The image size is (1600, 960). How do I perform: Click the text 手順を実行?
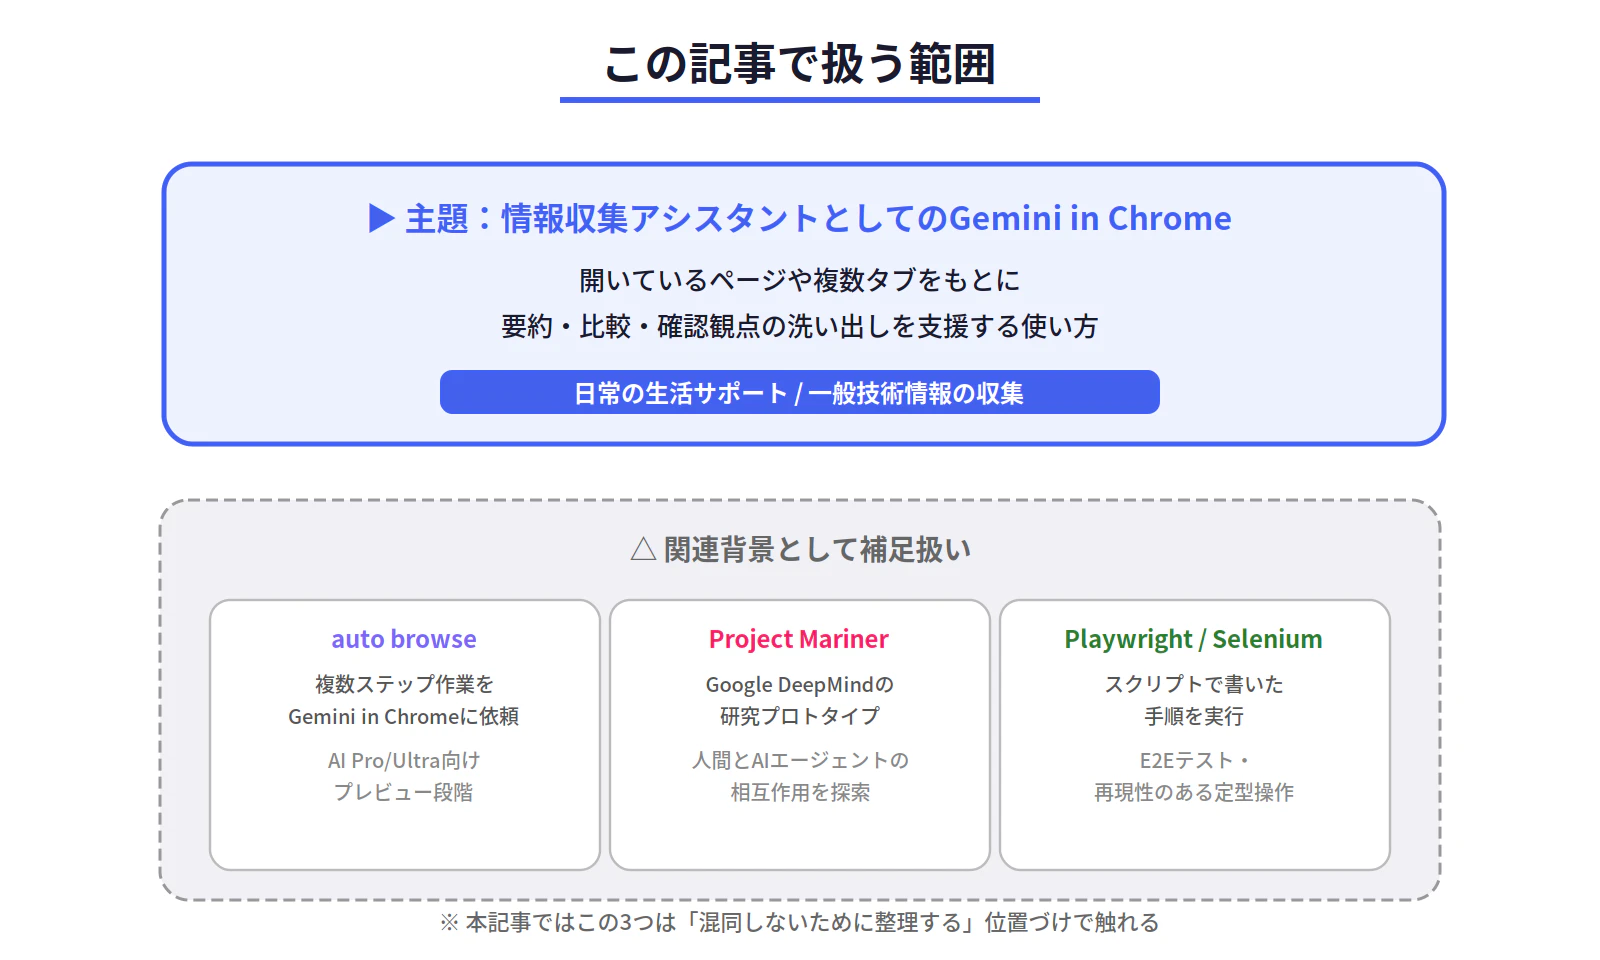tap(1194, 716)
